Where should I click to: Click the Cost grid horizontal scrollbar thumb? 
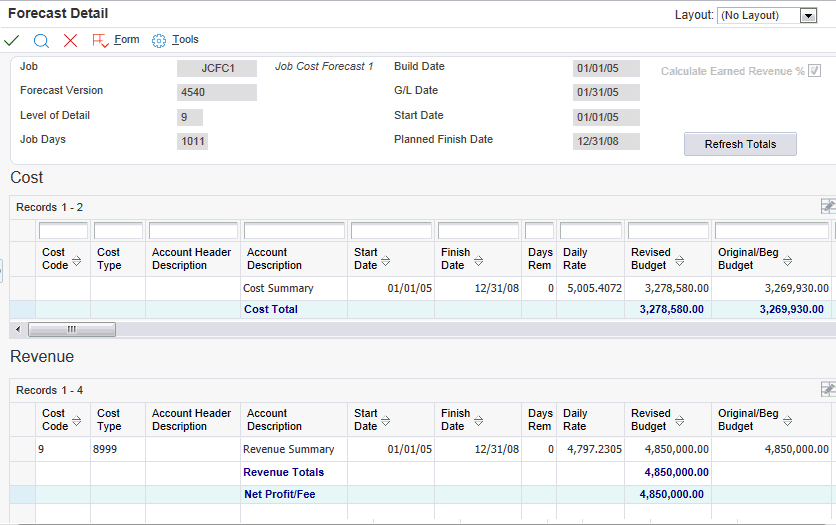point(71,329)
